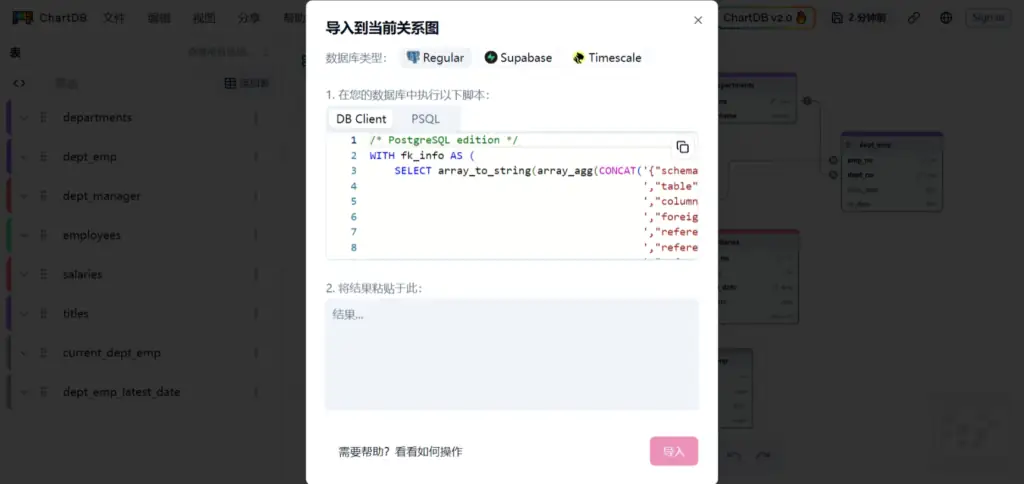Click drag handle of dept_manager row
Screen dimensions: 1024x484
[x=44, y=196]
